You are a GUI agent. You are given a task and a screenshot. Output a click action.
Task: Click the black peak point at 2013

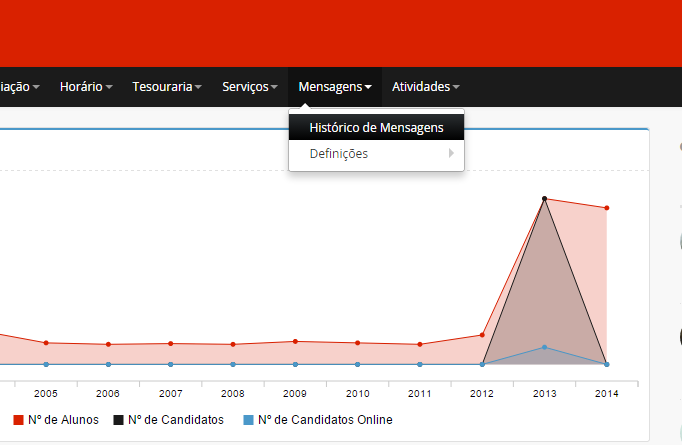click(544, 199)
